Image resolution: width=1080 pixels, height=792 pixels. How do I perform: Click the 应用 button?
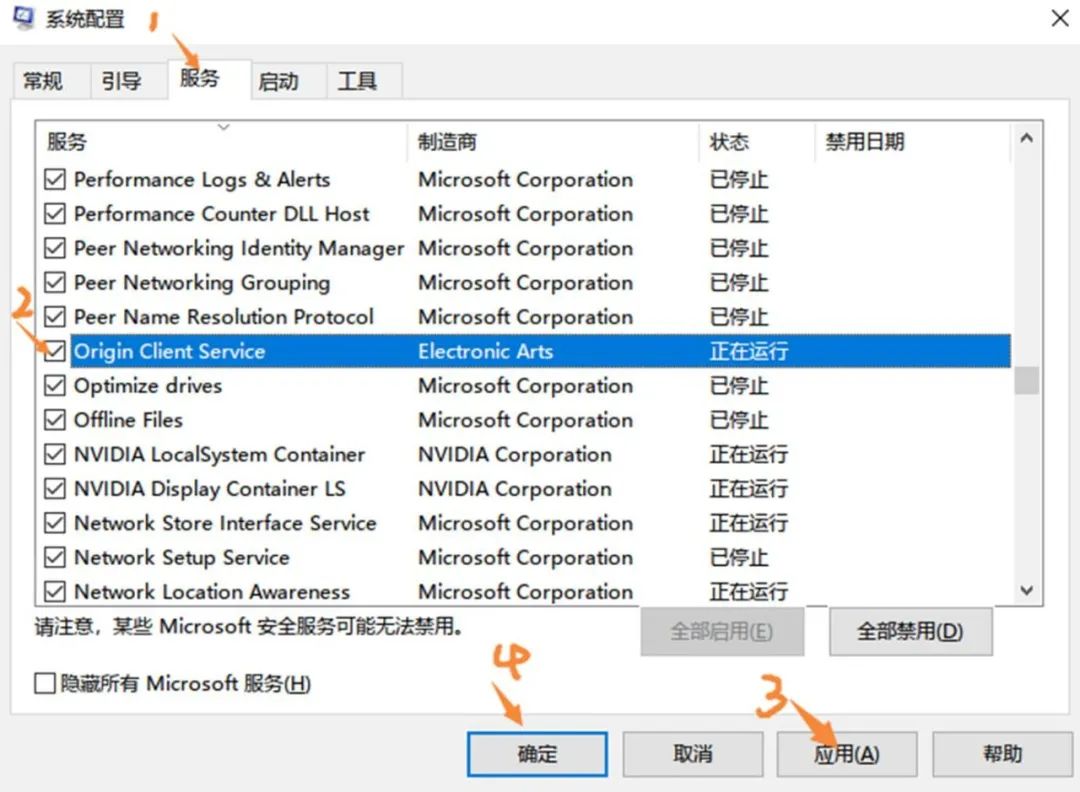click(x=845, y=754)
